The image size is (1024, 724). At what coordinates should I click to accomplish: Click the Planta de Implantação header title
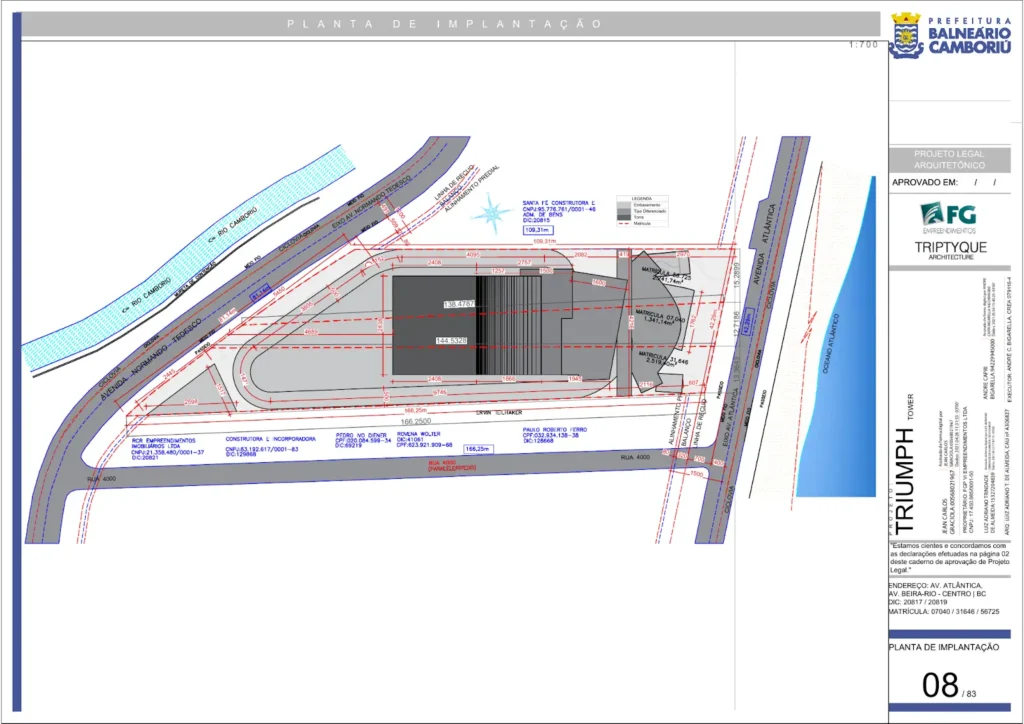tap(444, 23)
